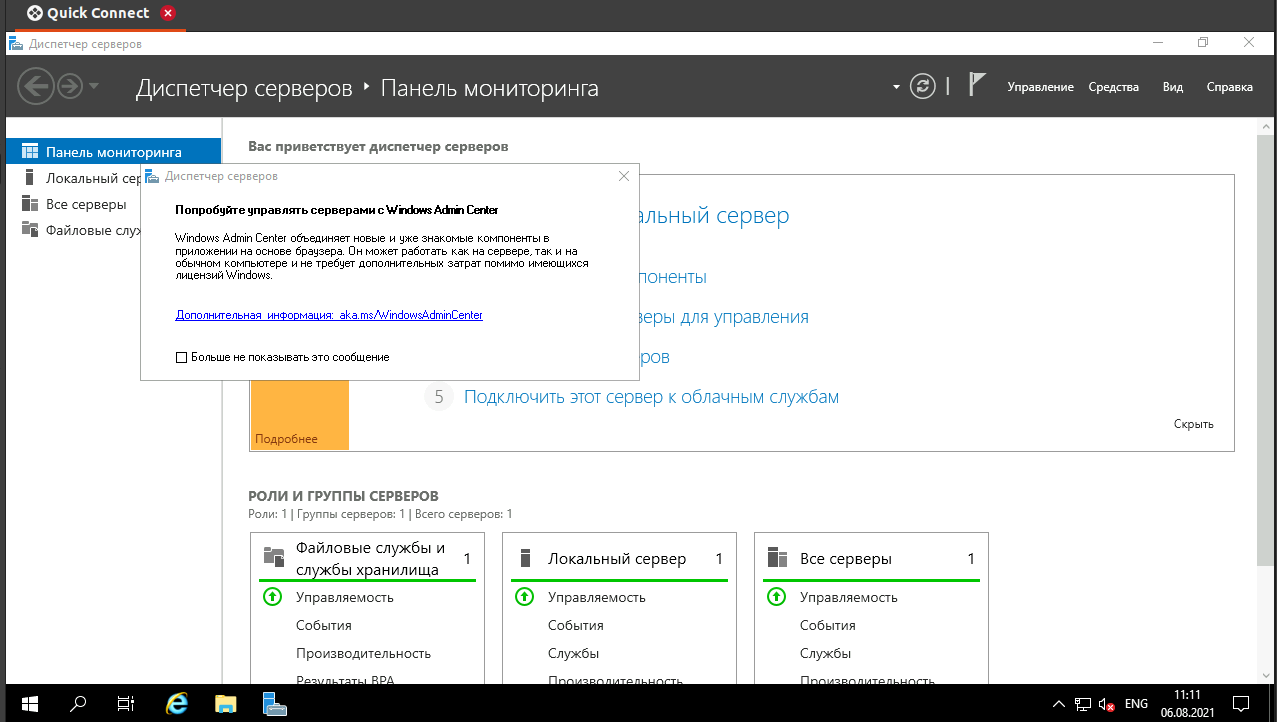Select Локальный сервер in sidebar
The width and height of the screenshot is (1277, 722).
(x=75, y=178)
